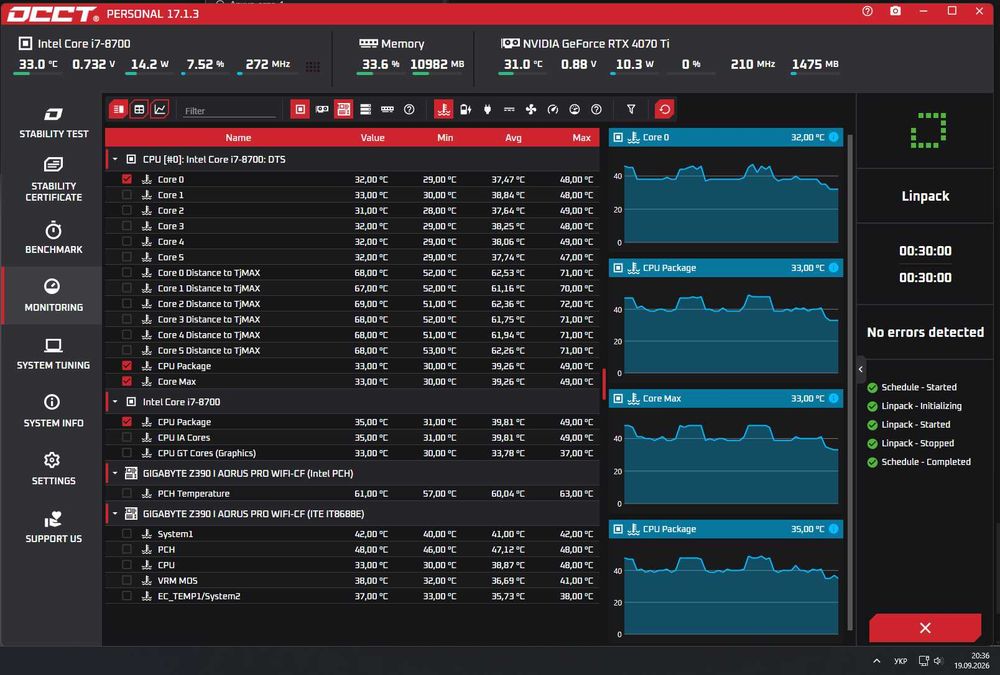Image resolution: width=1000 pixels, height=675 pixels.
Task: Open the Stability Test section
Action: [54, 122]
